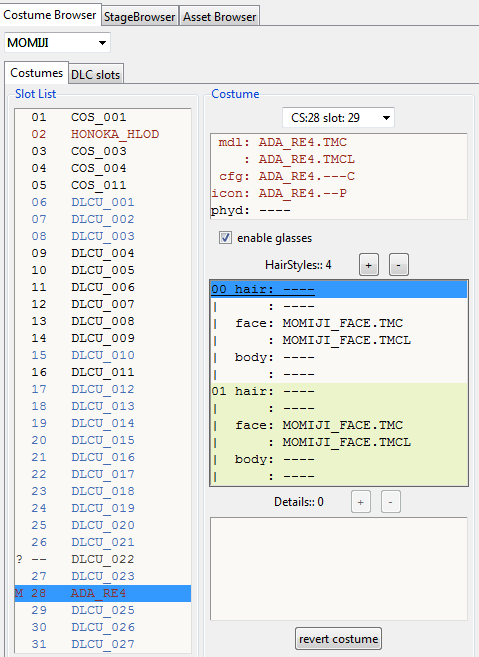
Task: Select slot 25 DLCU_020
Action: coord(103,525)
